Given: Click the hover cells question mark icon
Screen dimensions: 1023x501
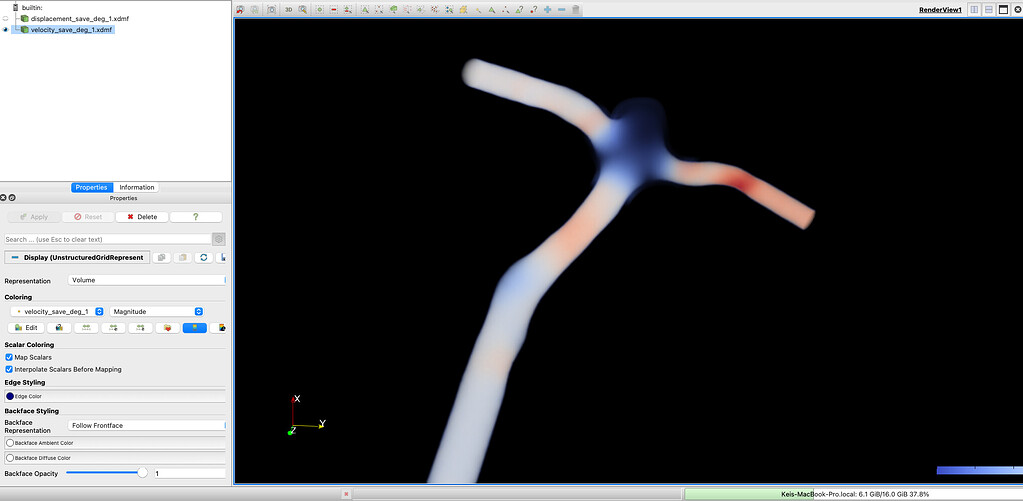Looking at the screenshot, I should coord(519,10).
